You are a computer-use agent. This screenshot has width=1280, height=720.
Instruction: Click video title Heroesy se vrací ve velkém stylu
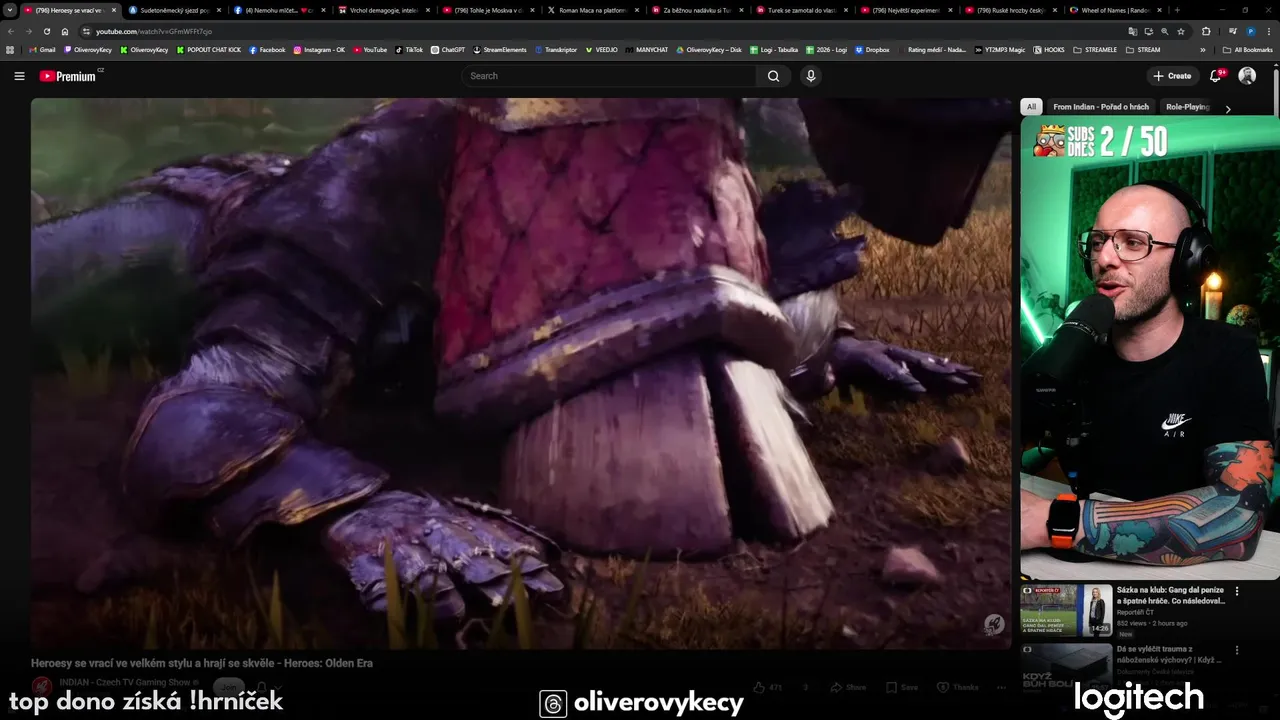point(202,663)
